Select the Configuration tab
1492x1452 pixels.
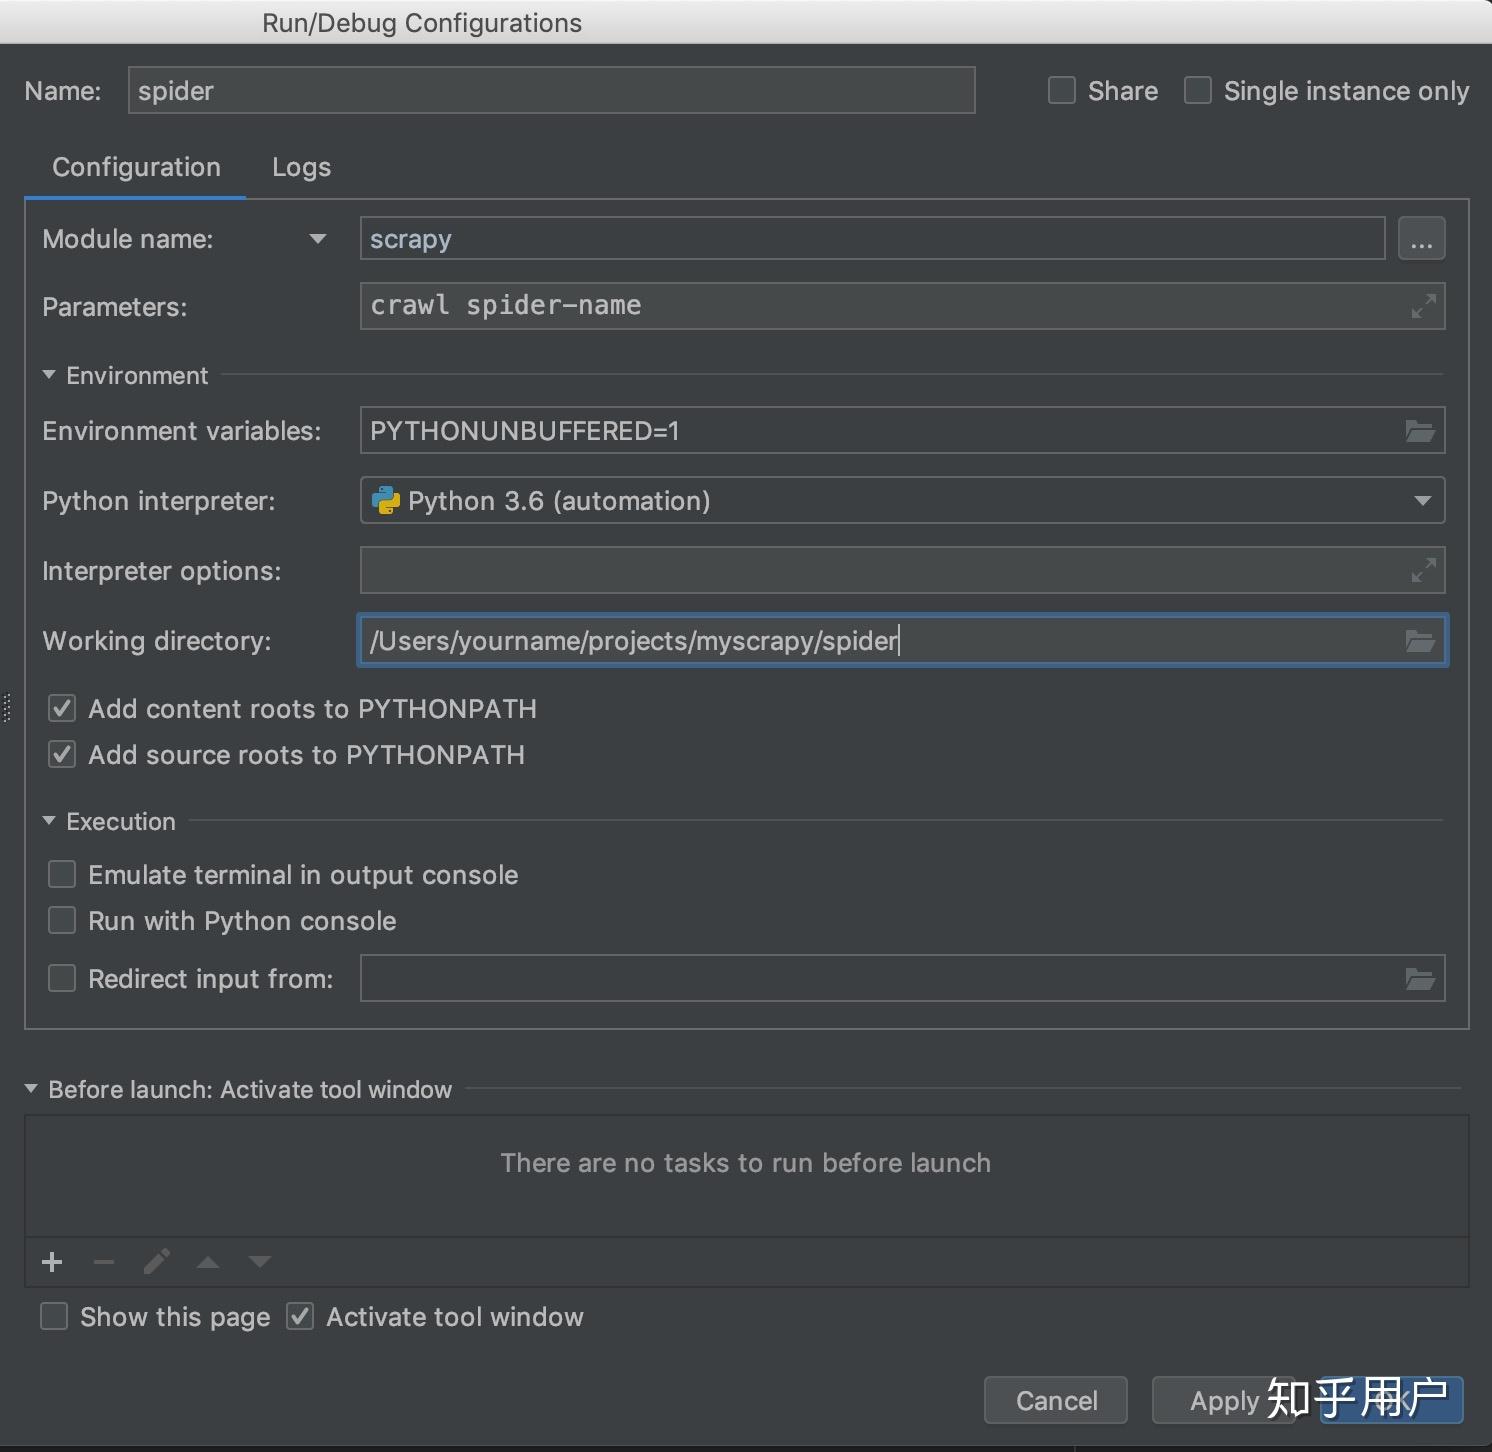(x=136, y=167)
